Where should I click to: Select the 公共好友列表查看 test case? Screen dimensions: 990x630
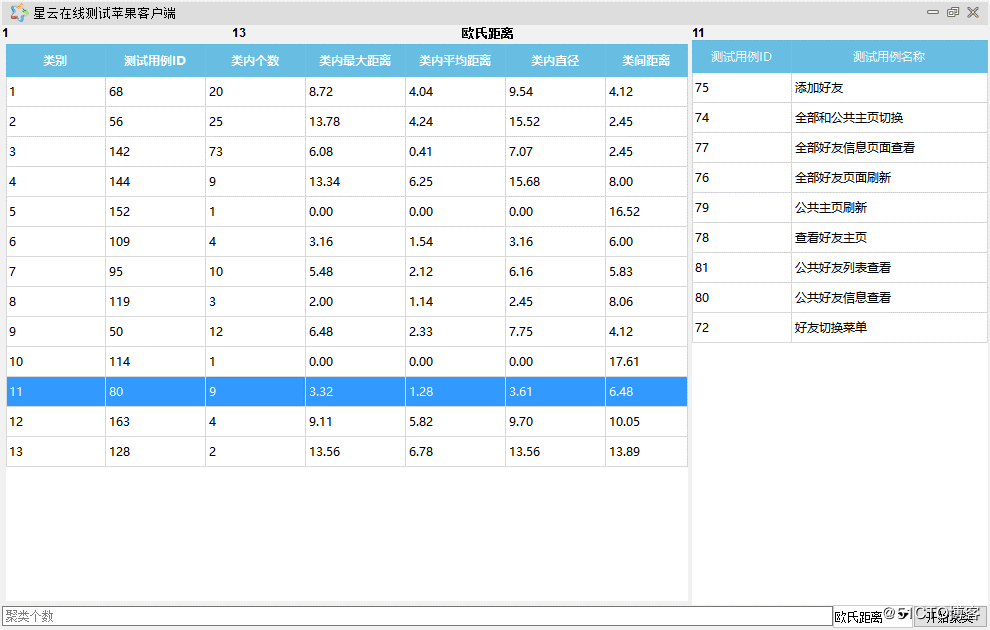click(889, 268)
